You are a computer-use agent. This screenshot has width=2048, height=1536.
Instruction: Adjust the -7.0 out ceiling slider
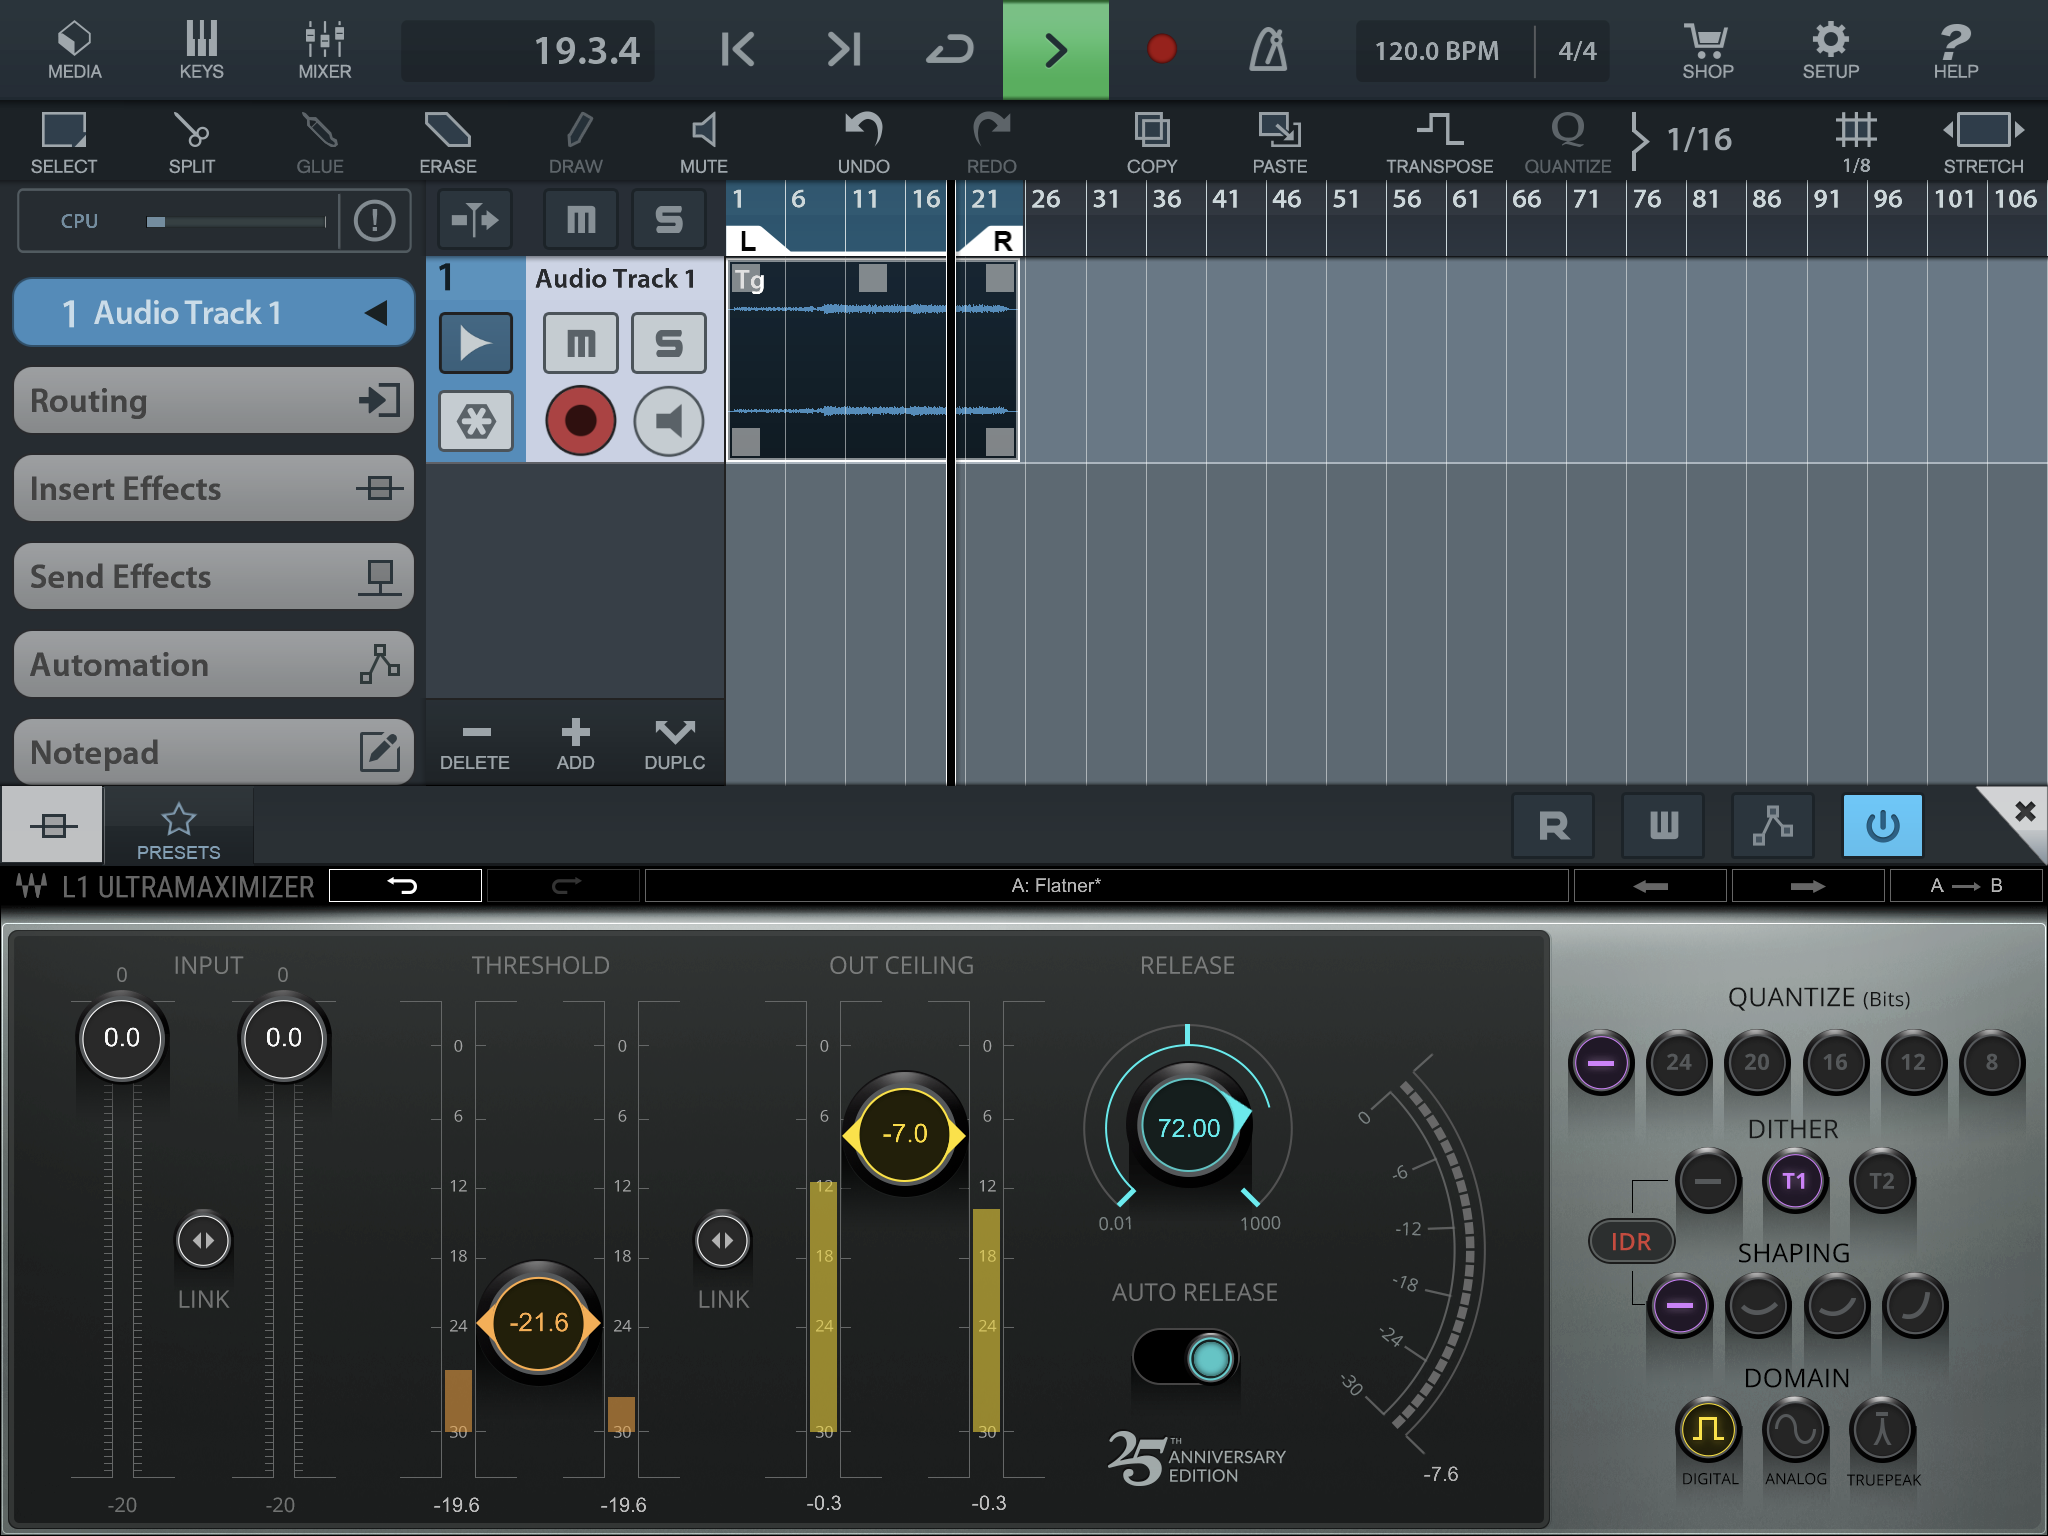pos(904,1133)
